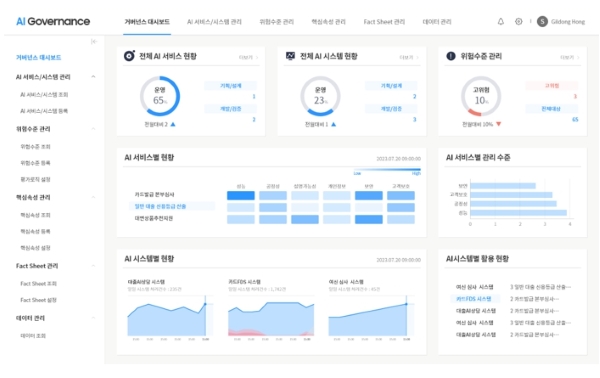This screenshot has width=600, height=378.
Task: Open Fact Sheet 조회 in the sidebar
Action: click(38, 284)
